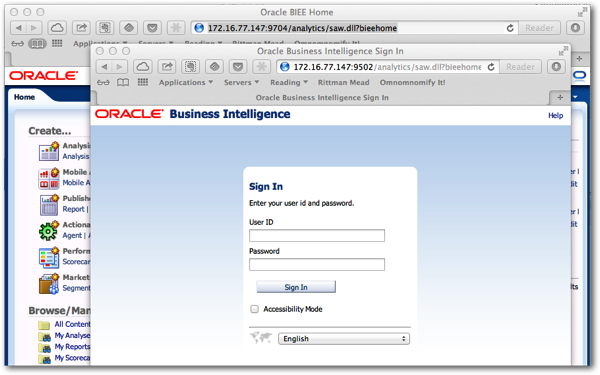This screenshot has height=375, width=600.
Task: Open iCloud tabs in the Sign In window
Action: pyautogui.click(x=143, y=67)
